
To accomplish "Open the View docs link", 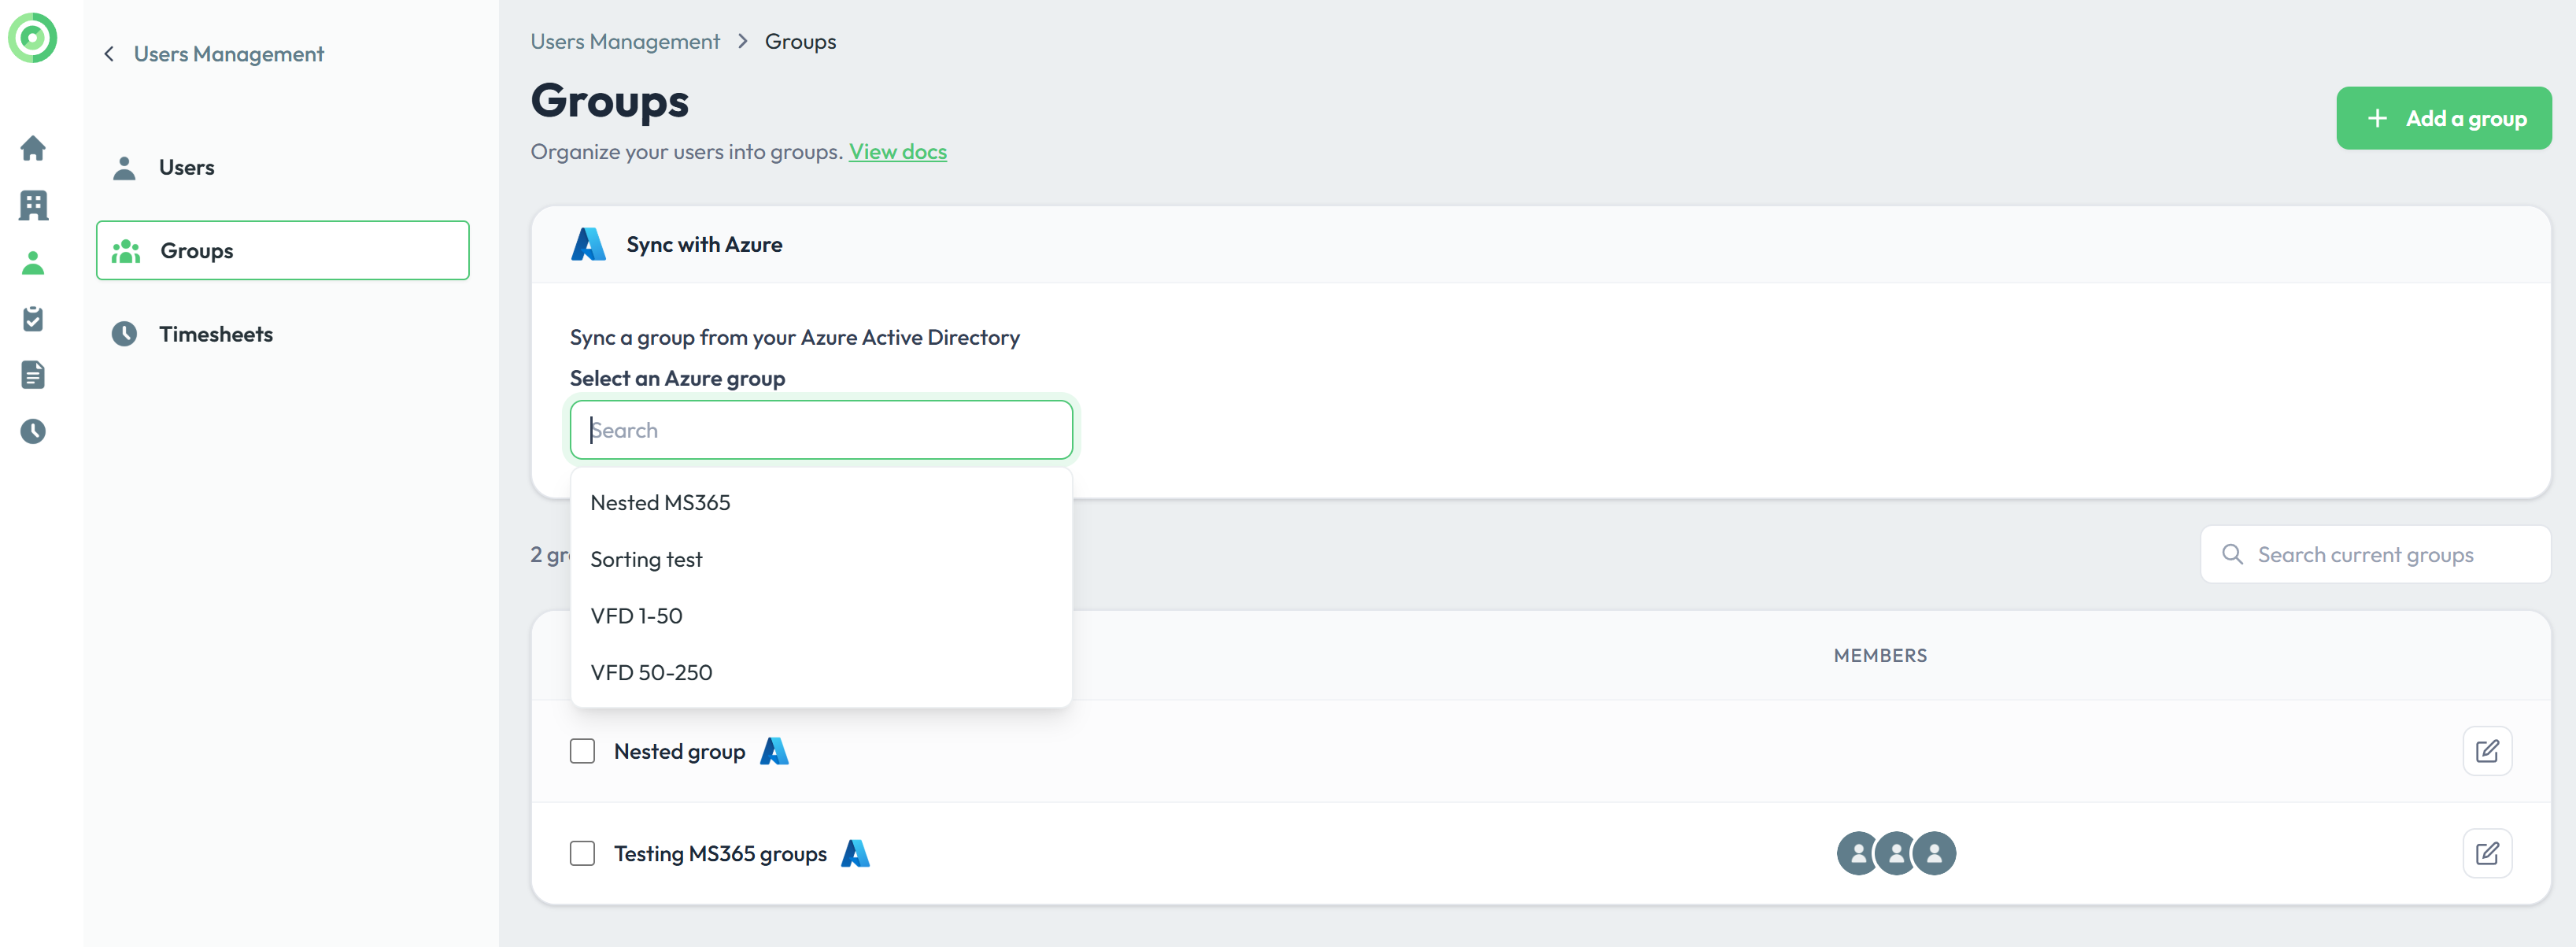I will click(x=897, y=152).
